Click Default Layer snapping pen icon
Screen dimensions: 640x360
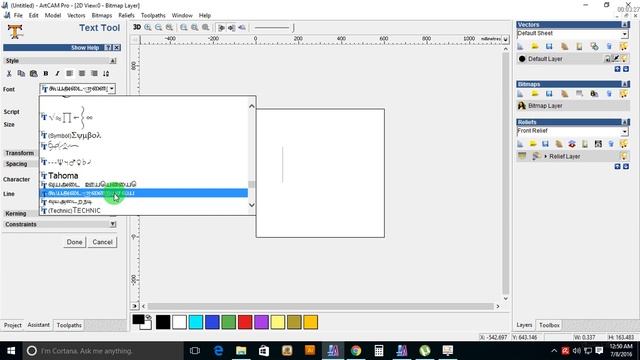pyautogui.click(x=616, y=59)
